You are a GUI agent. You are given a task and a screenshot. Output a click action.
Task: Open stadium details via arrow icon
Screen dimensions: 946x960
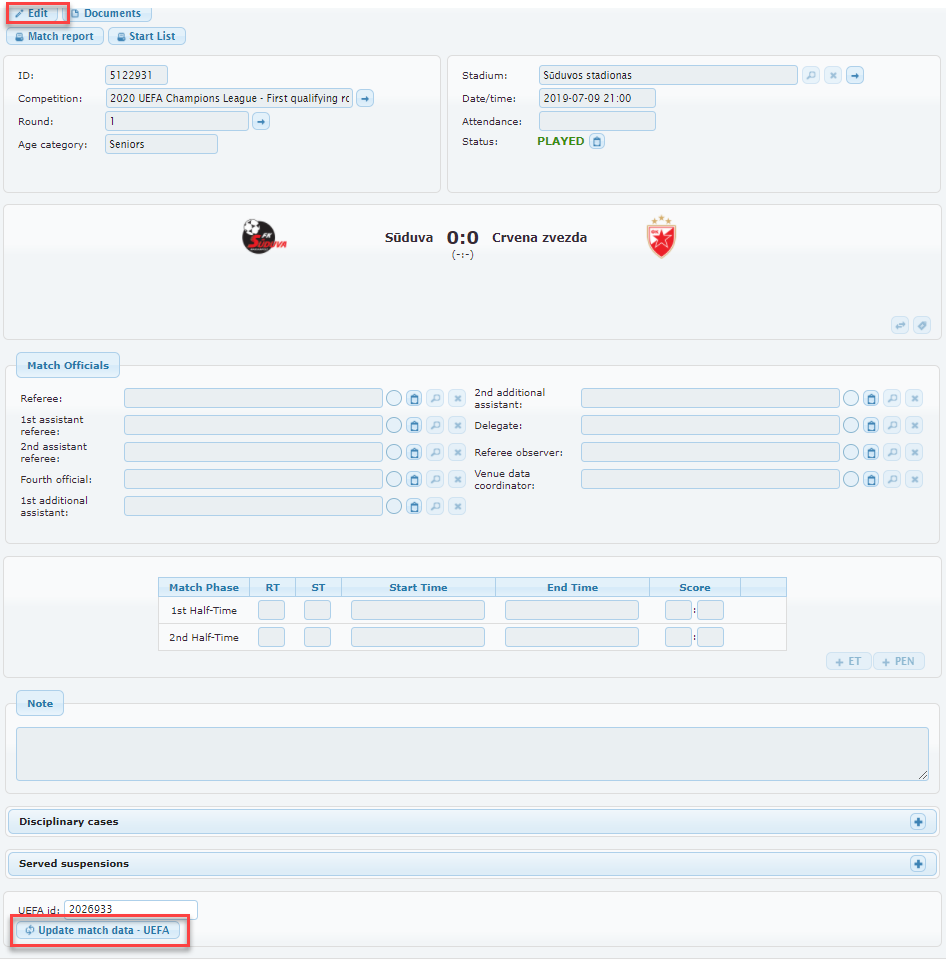(x=855, y=75)
